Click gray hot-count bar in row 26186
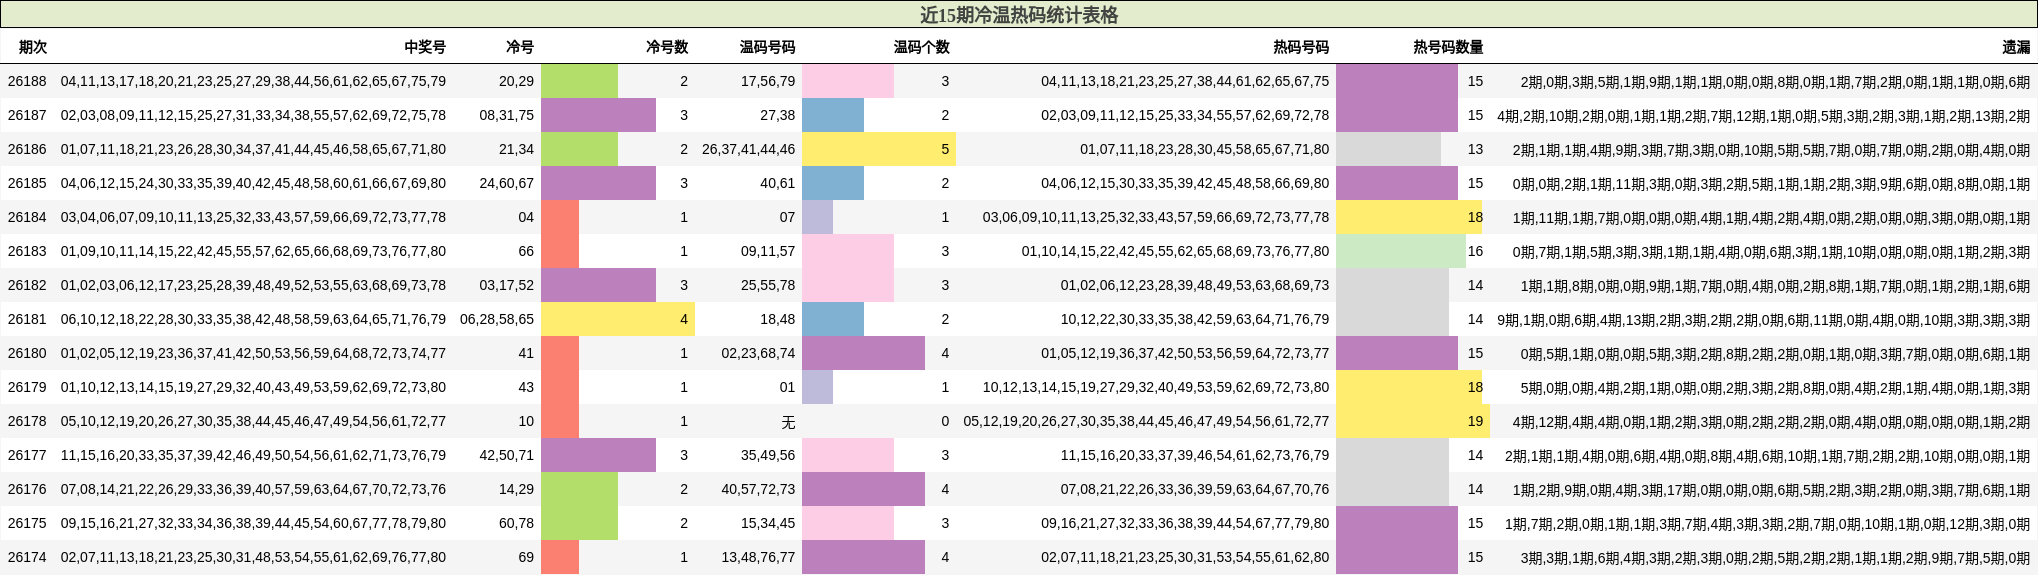The height and width of the screenshot is (575, 2038). pos(1388,149)
